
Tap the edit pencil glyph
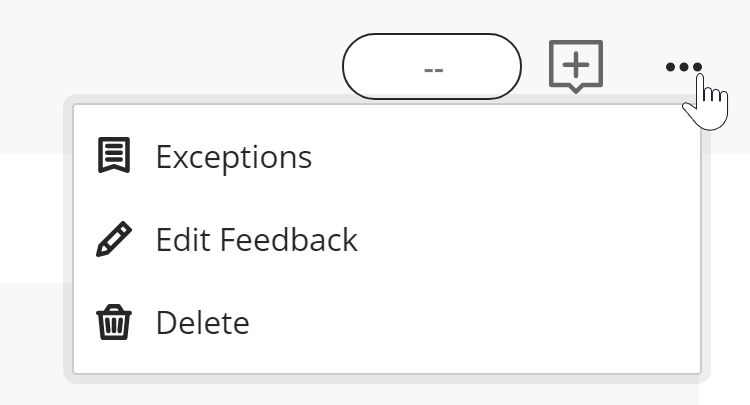113,240
